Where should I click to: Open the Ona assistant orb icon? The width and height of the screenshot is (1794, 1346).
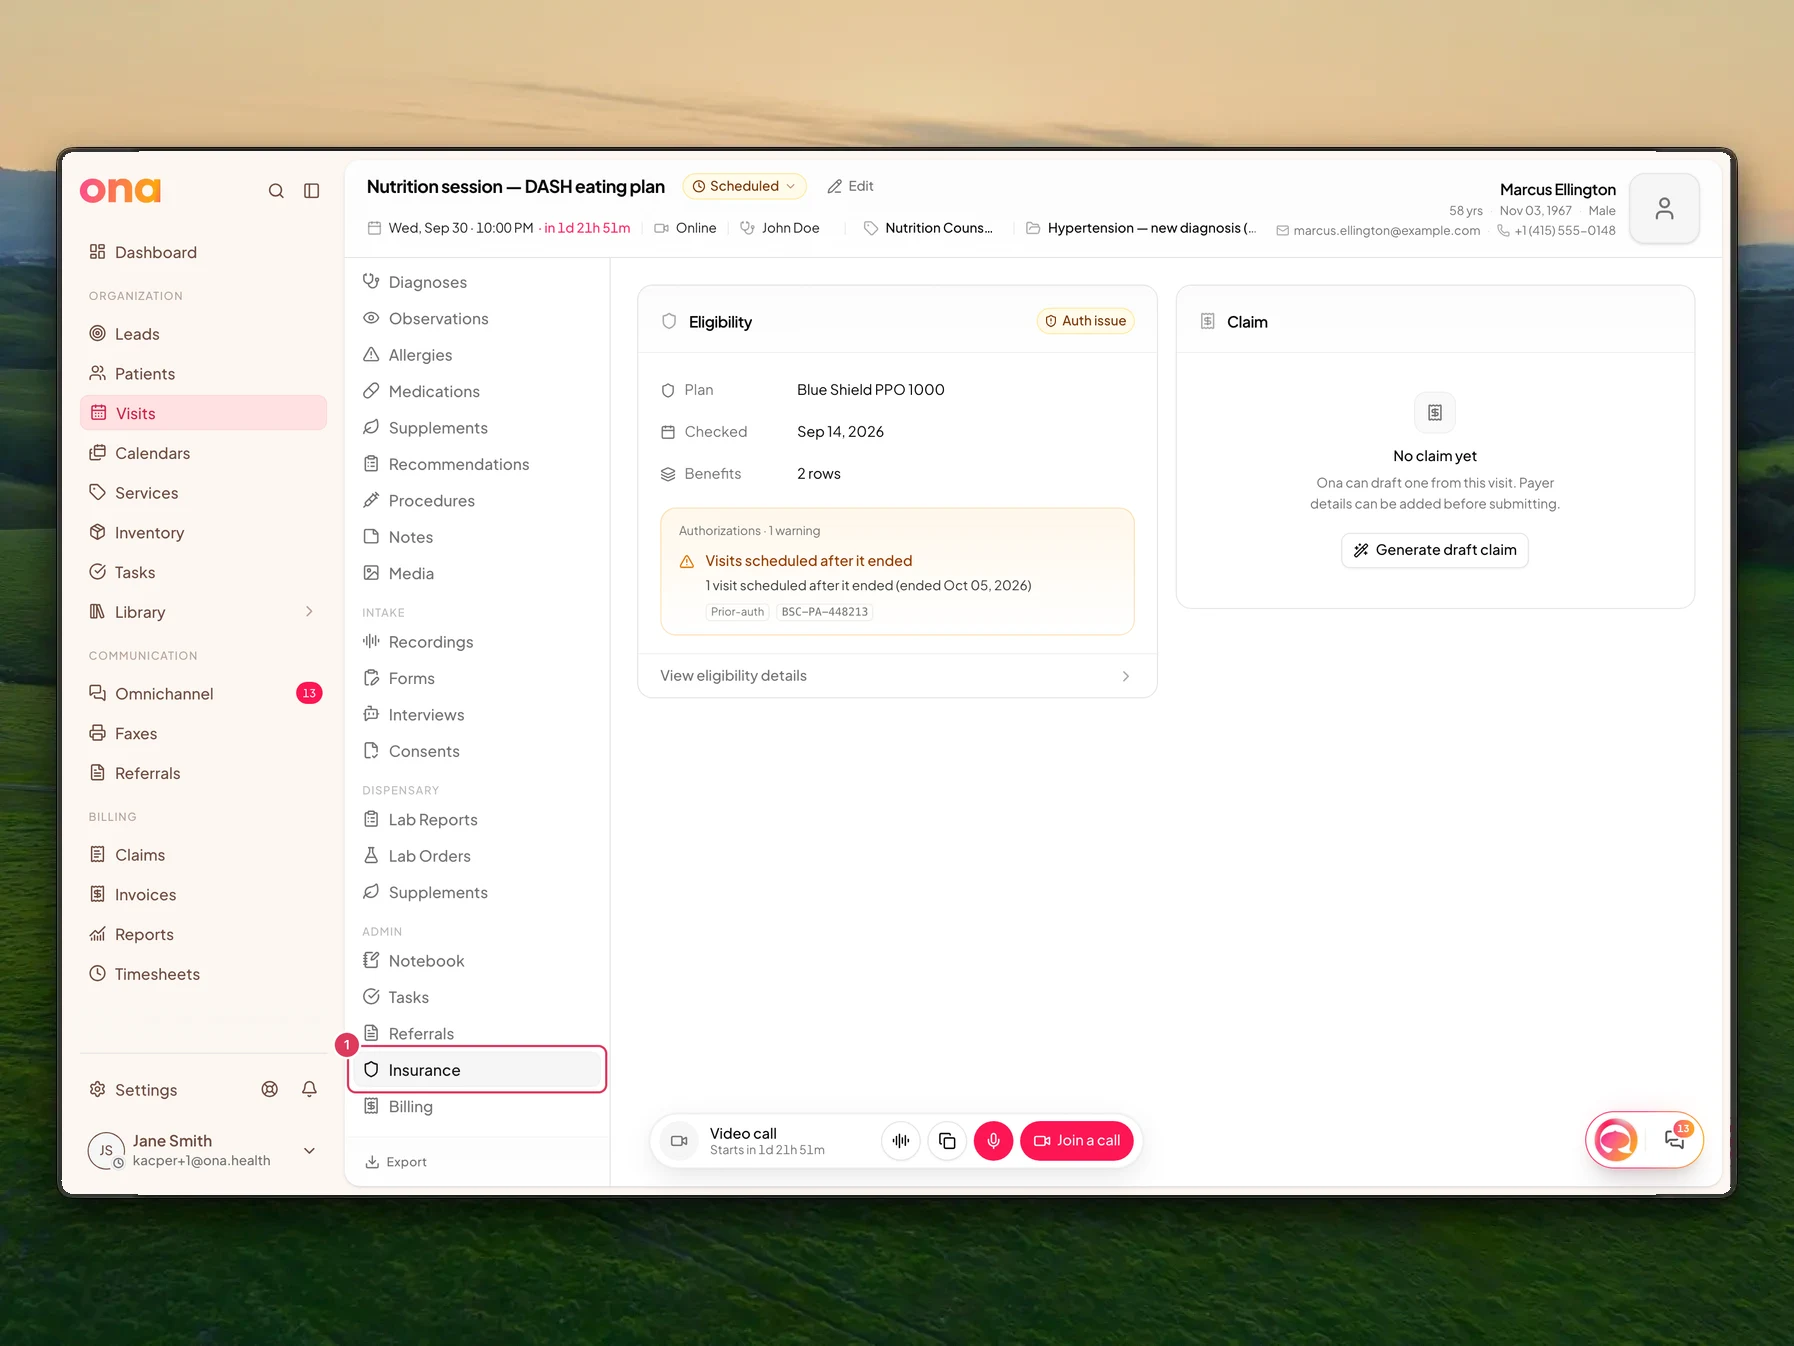(1616, 1140)
